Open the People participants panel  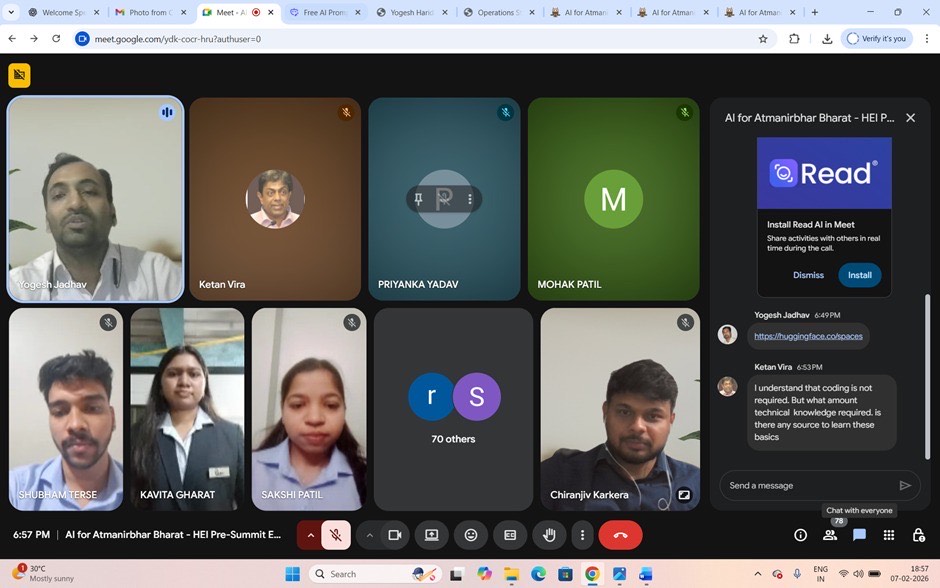pyautogui.click(x=829, y=535)
